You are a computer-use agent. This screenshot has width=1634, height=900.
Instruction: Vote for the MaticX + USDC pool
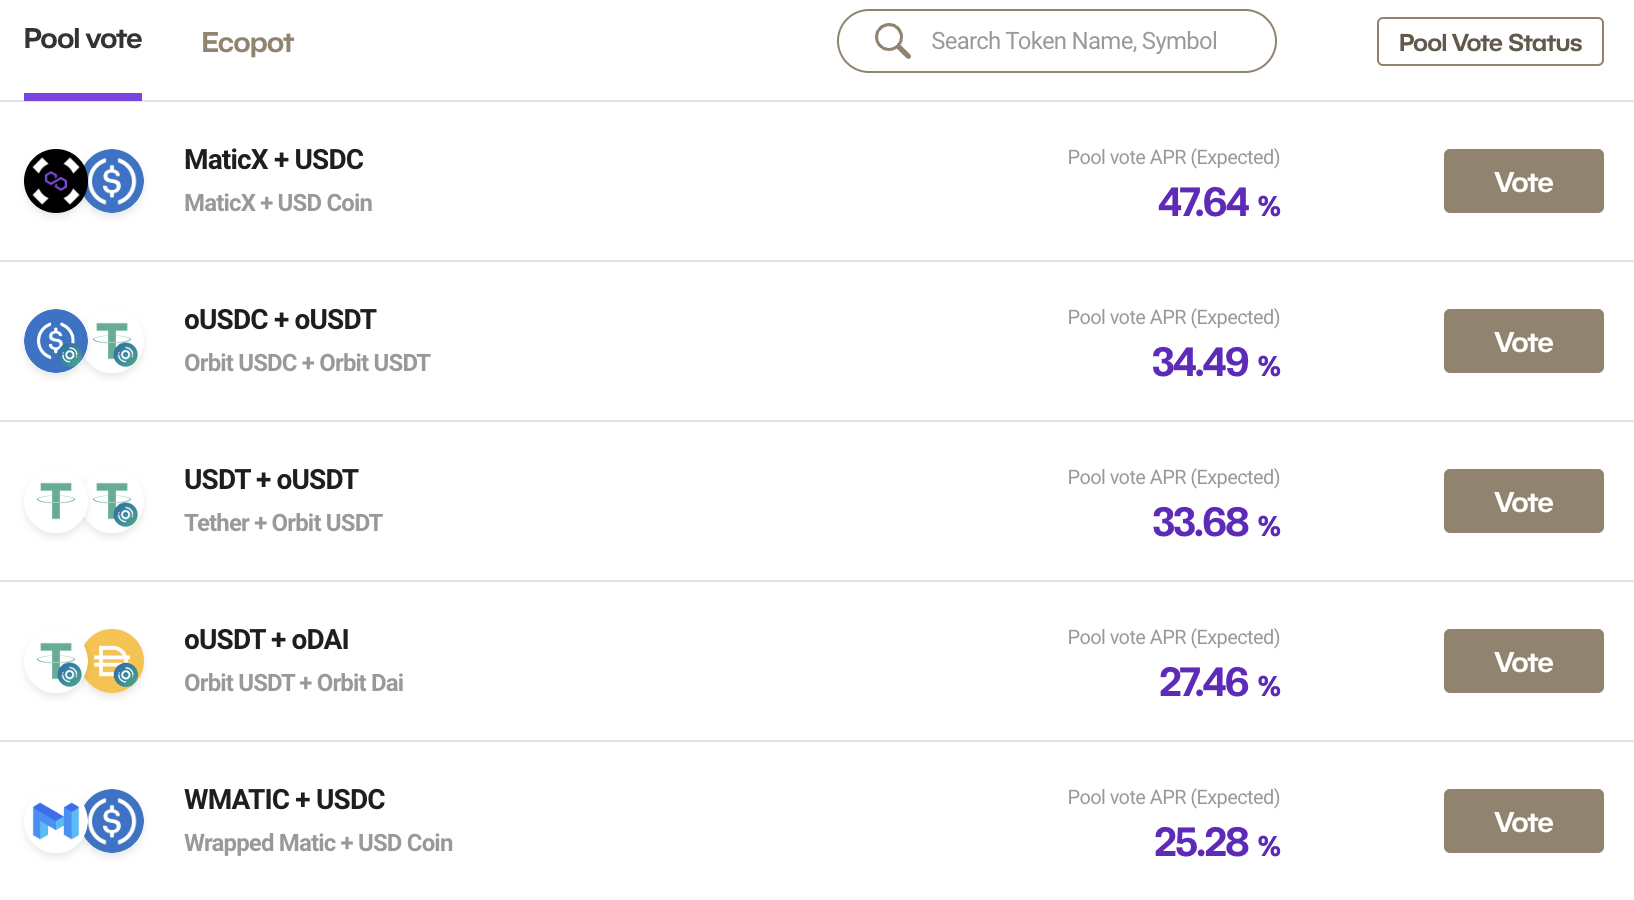(x=1523, y=181)
